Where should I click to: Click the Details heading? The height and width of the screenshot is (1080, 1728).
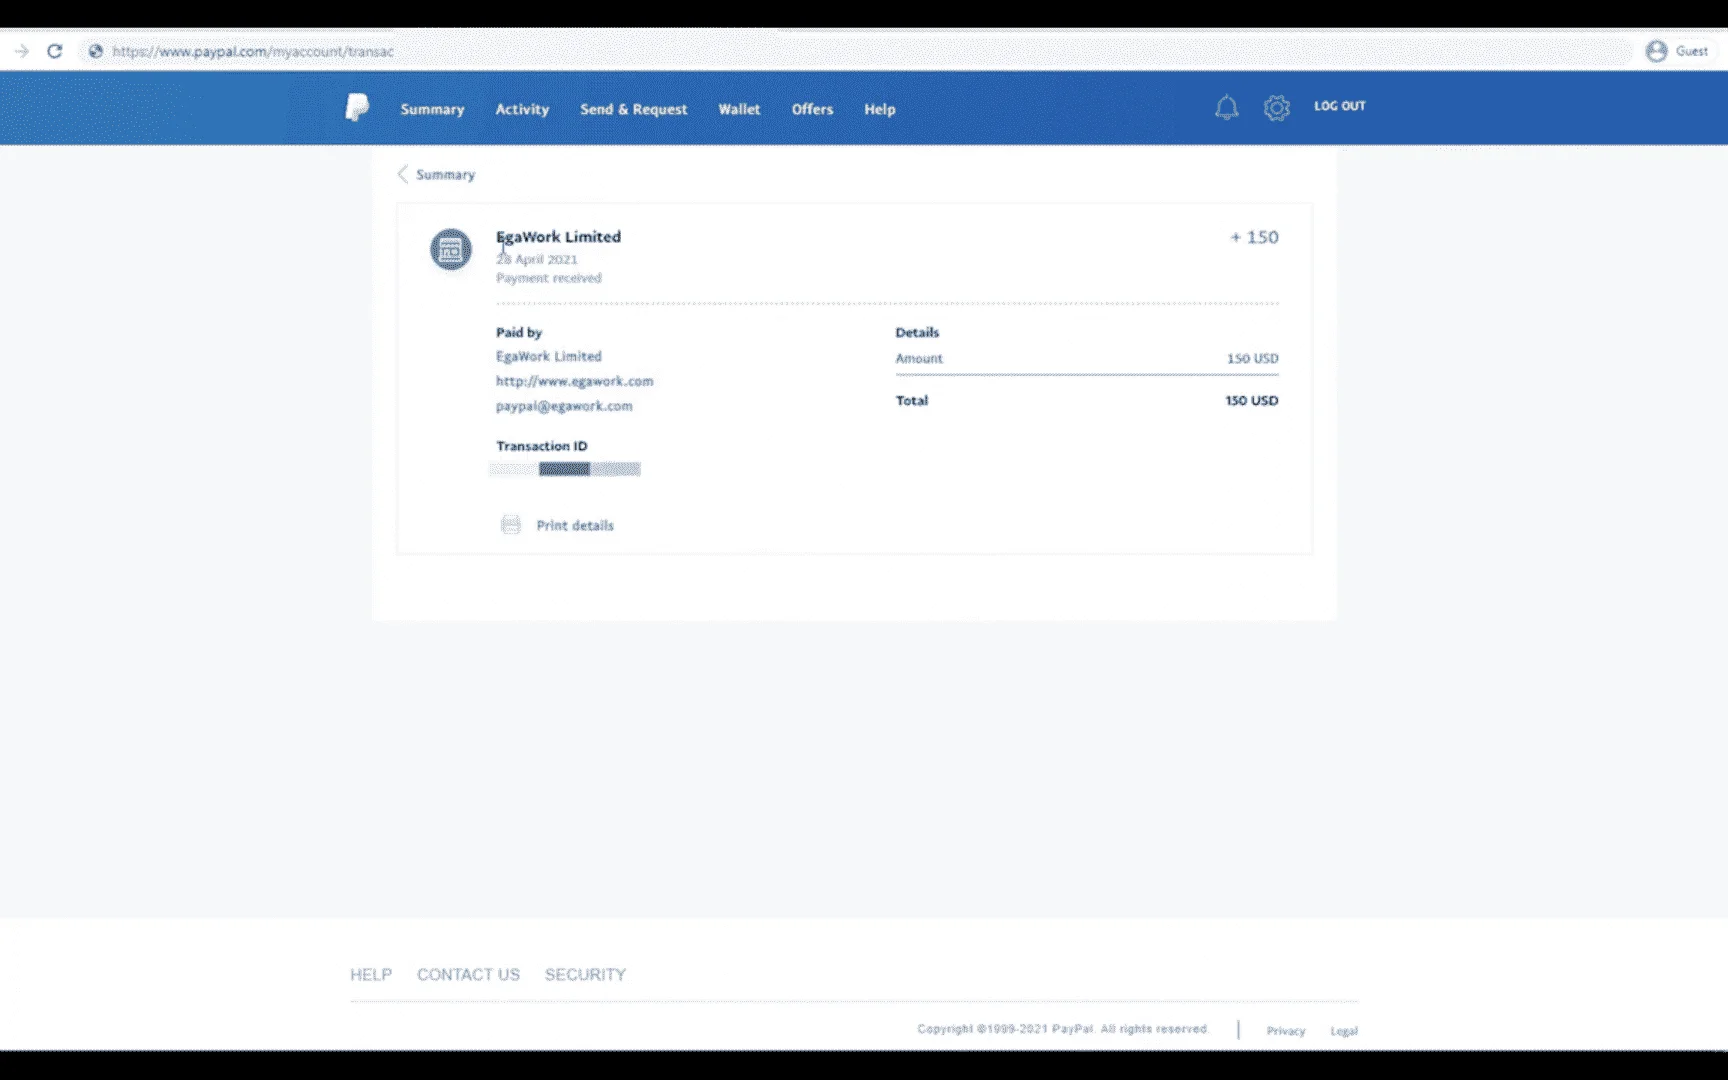pos(917,332)
